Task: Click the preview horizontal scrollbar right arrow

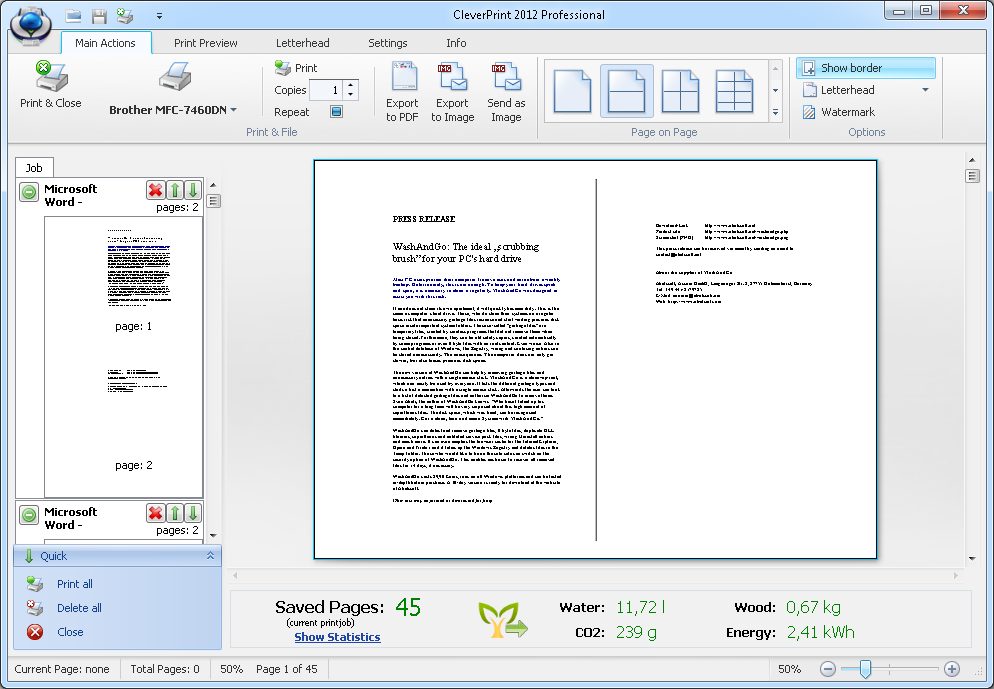Action: [x=956, y=576]
